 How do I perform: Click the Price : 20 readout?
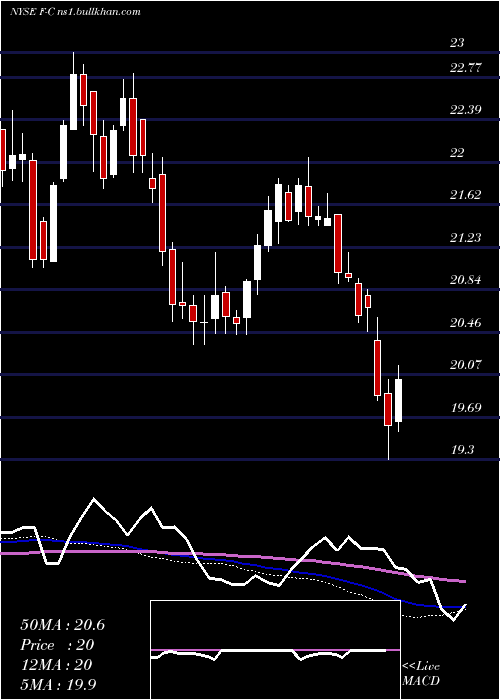coord(57,645)
